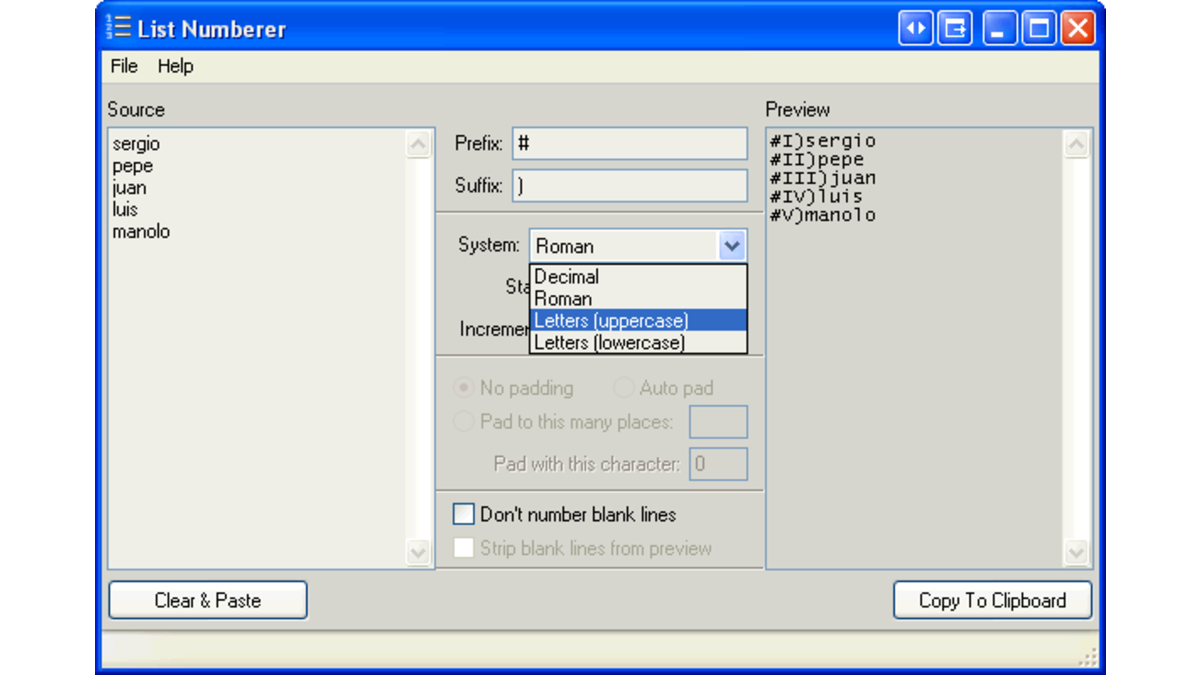Click the Clear & Paste button
Screen dimensions: 1200x675
coord(208,600)
